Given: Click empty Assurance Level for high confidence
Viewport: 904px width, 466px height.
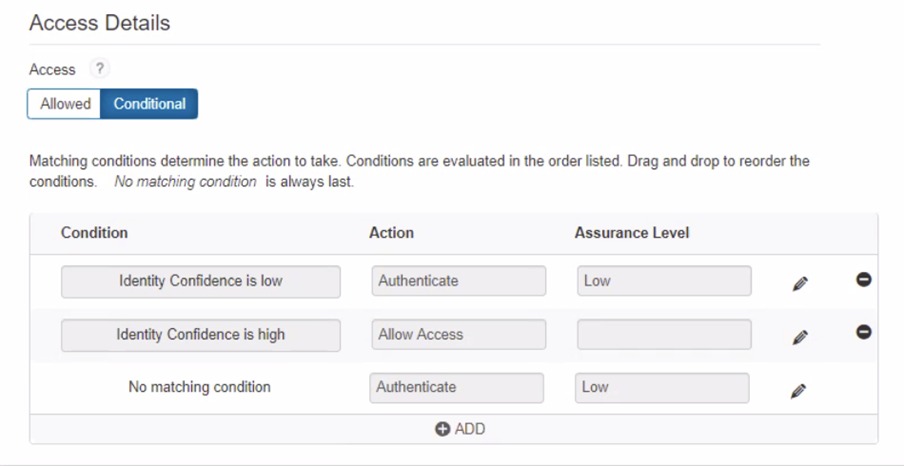Looking at the screenshot, I should (663, 335).
